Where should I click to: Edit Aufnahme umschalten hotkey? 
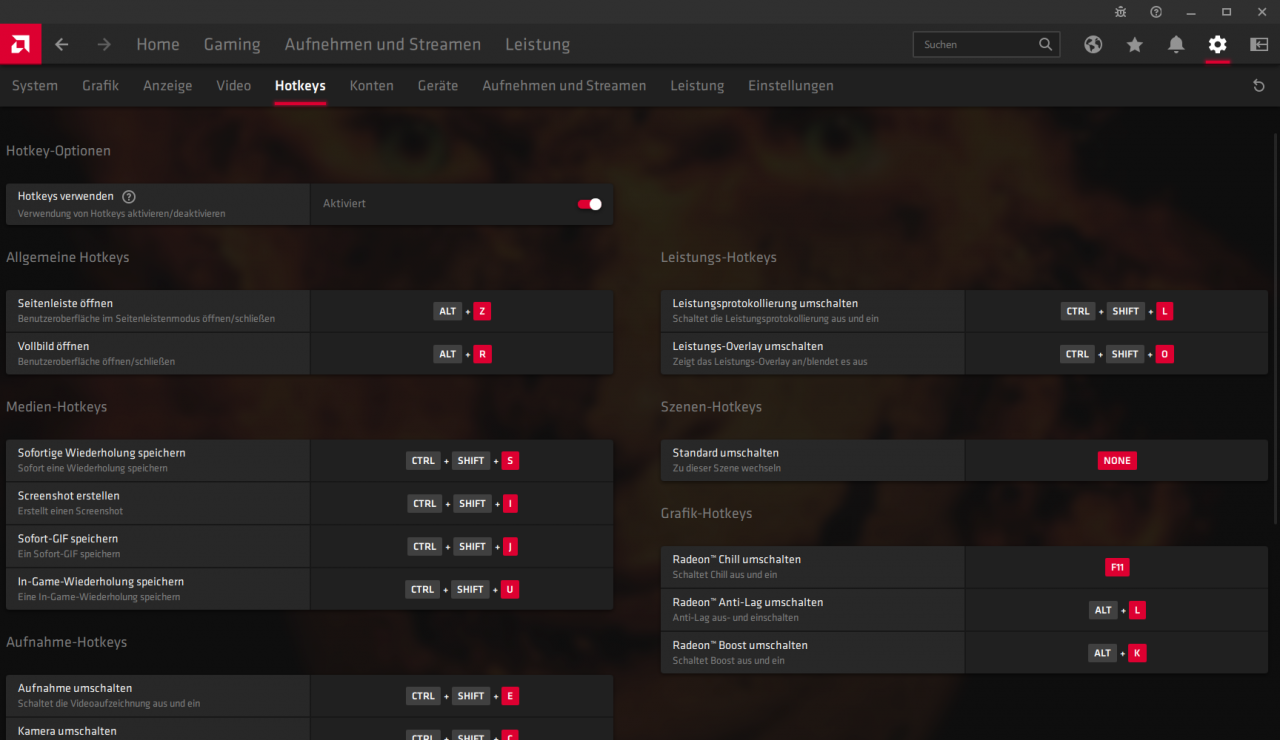(462, 696)
